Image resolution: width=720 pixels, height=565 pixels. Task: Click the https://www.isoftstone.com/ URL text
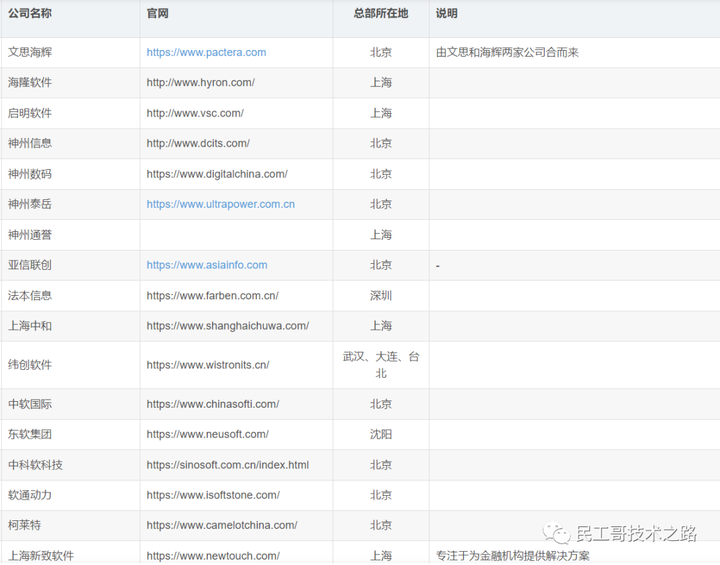(213, 495)
